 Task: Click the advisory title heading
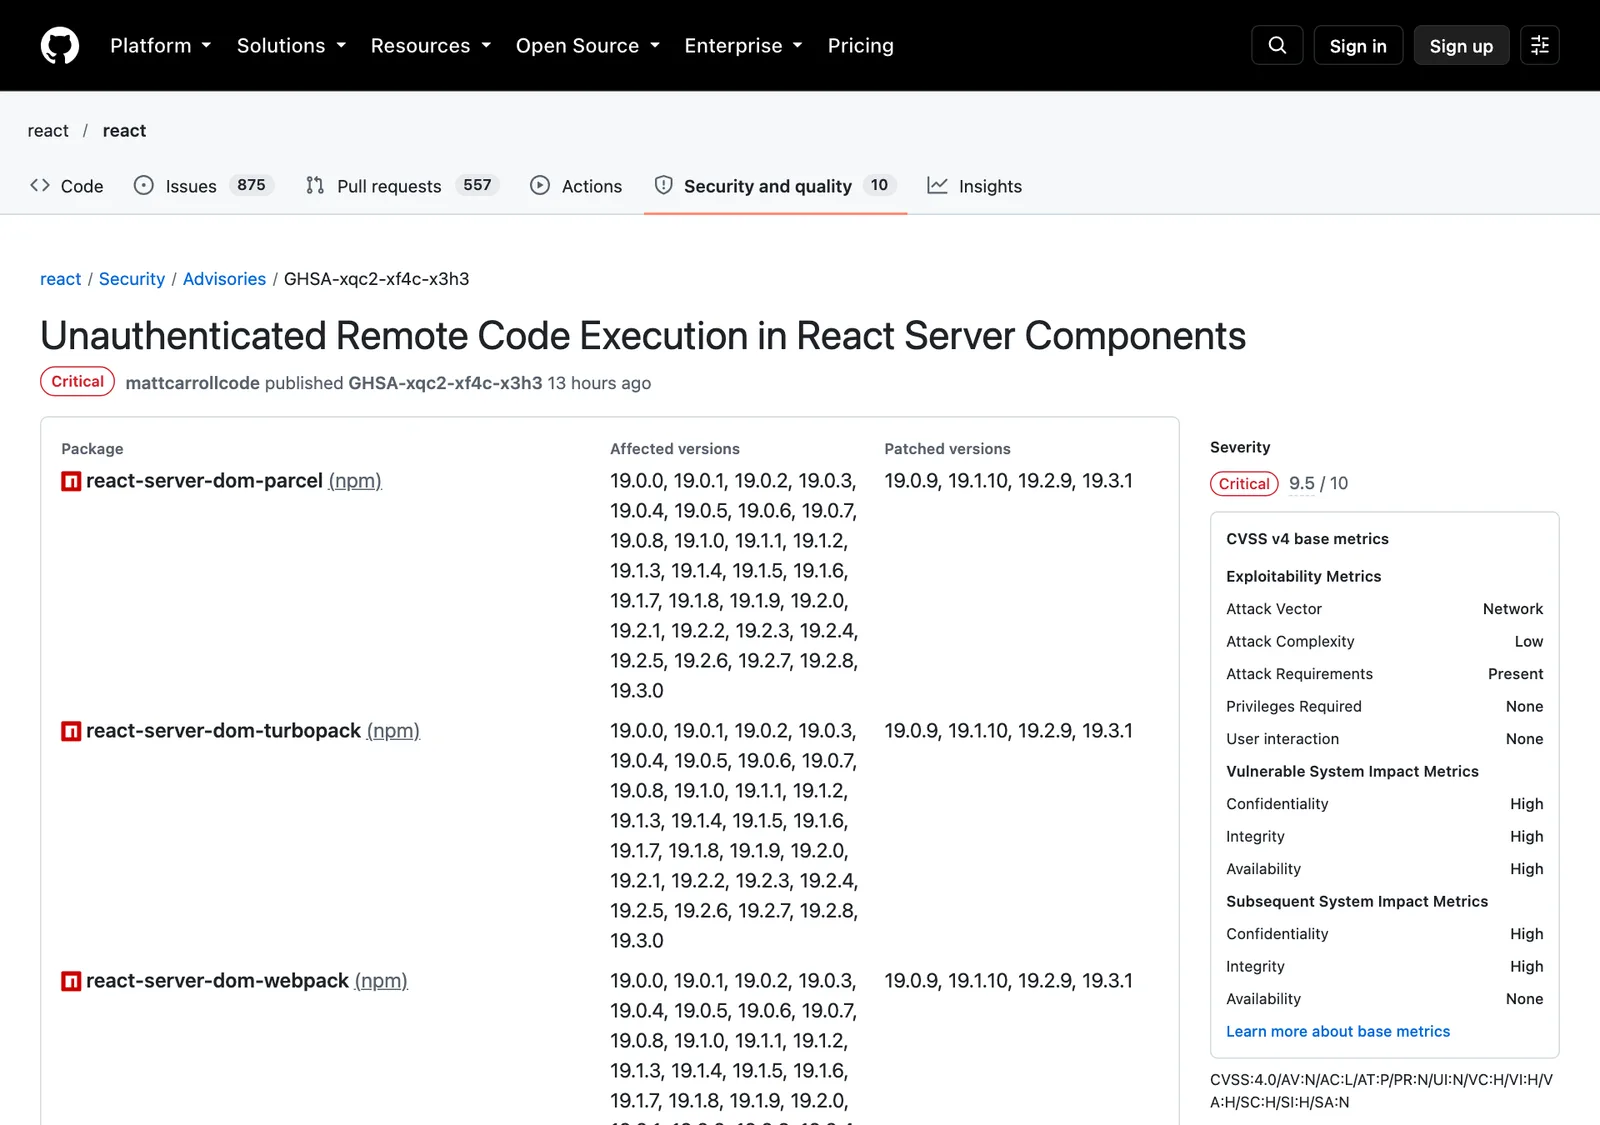coord(643,336)
